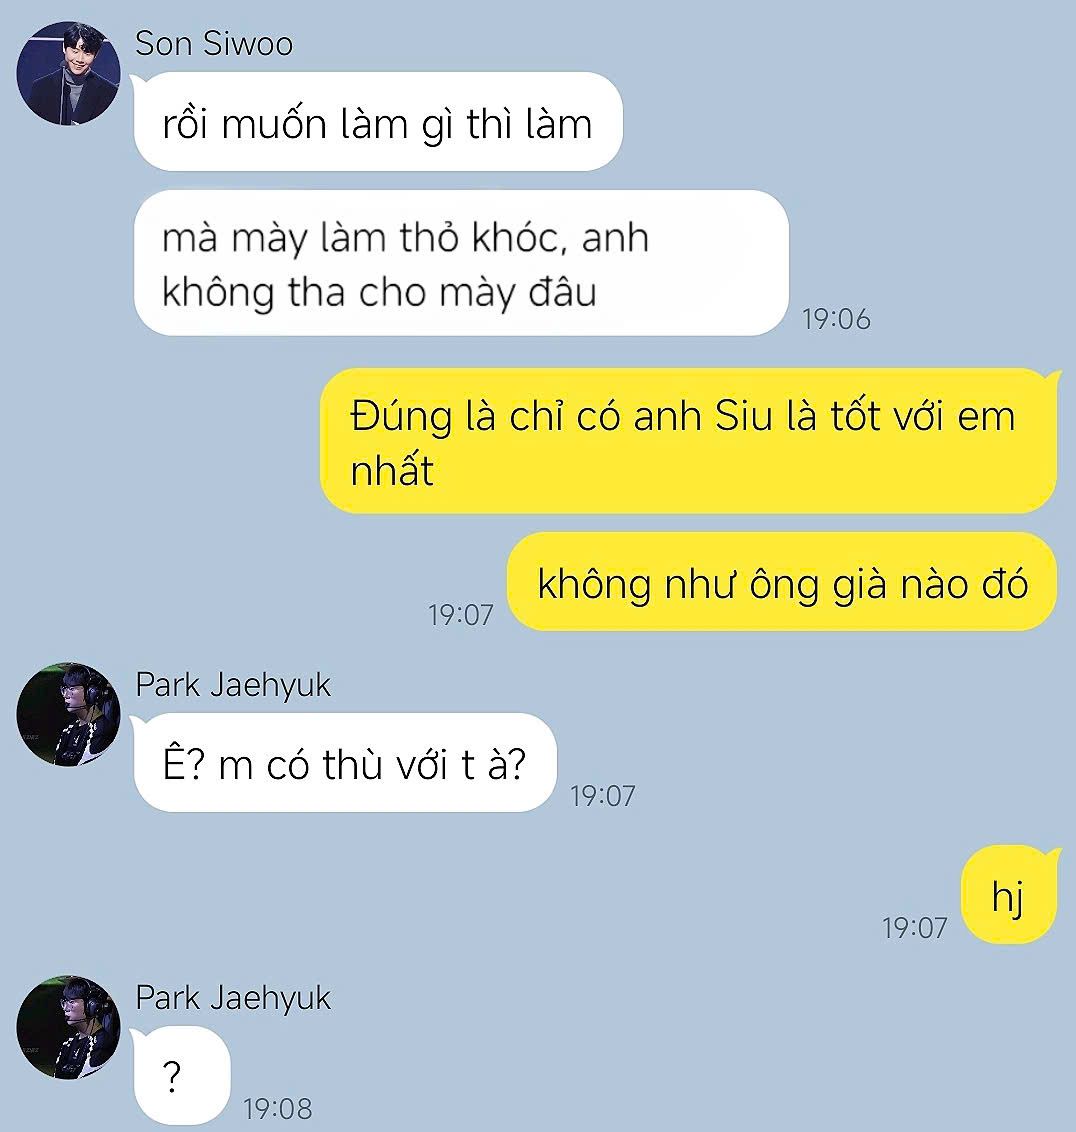Tap the "không như ông già nào đó" bubble
This screenshot has height=1132, width=1076.
coord(782,582)
